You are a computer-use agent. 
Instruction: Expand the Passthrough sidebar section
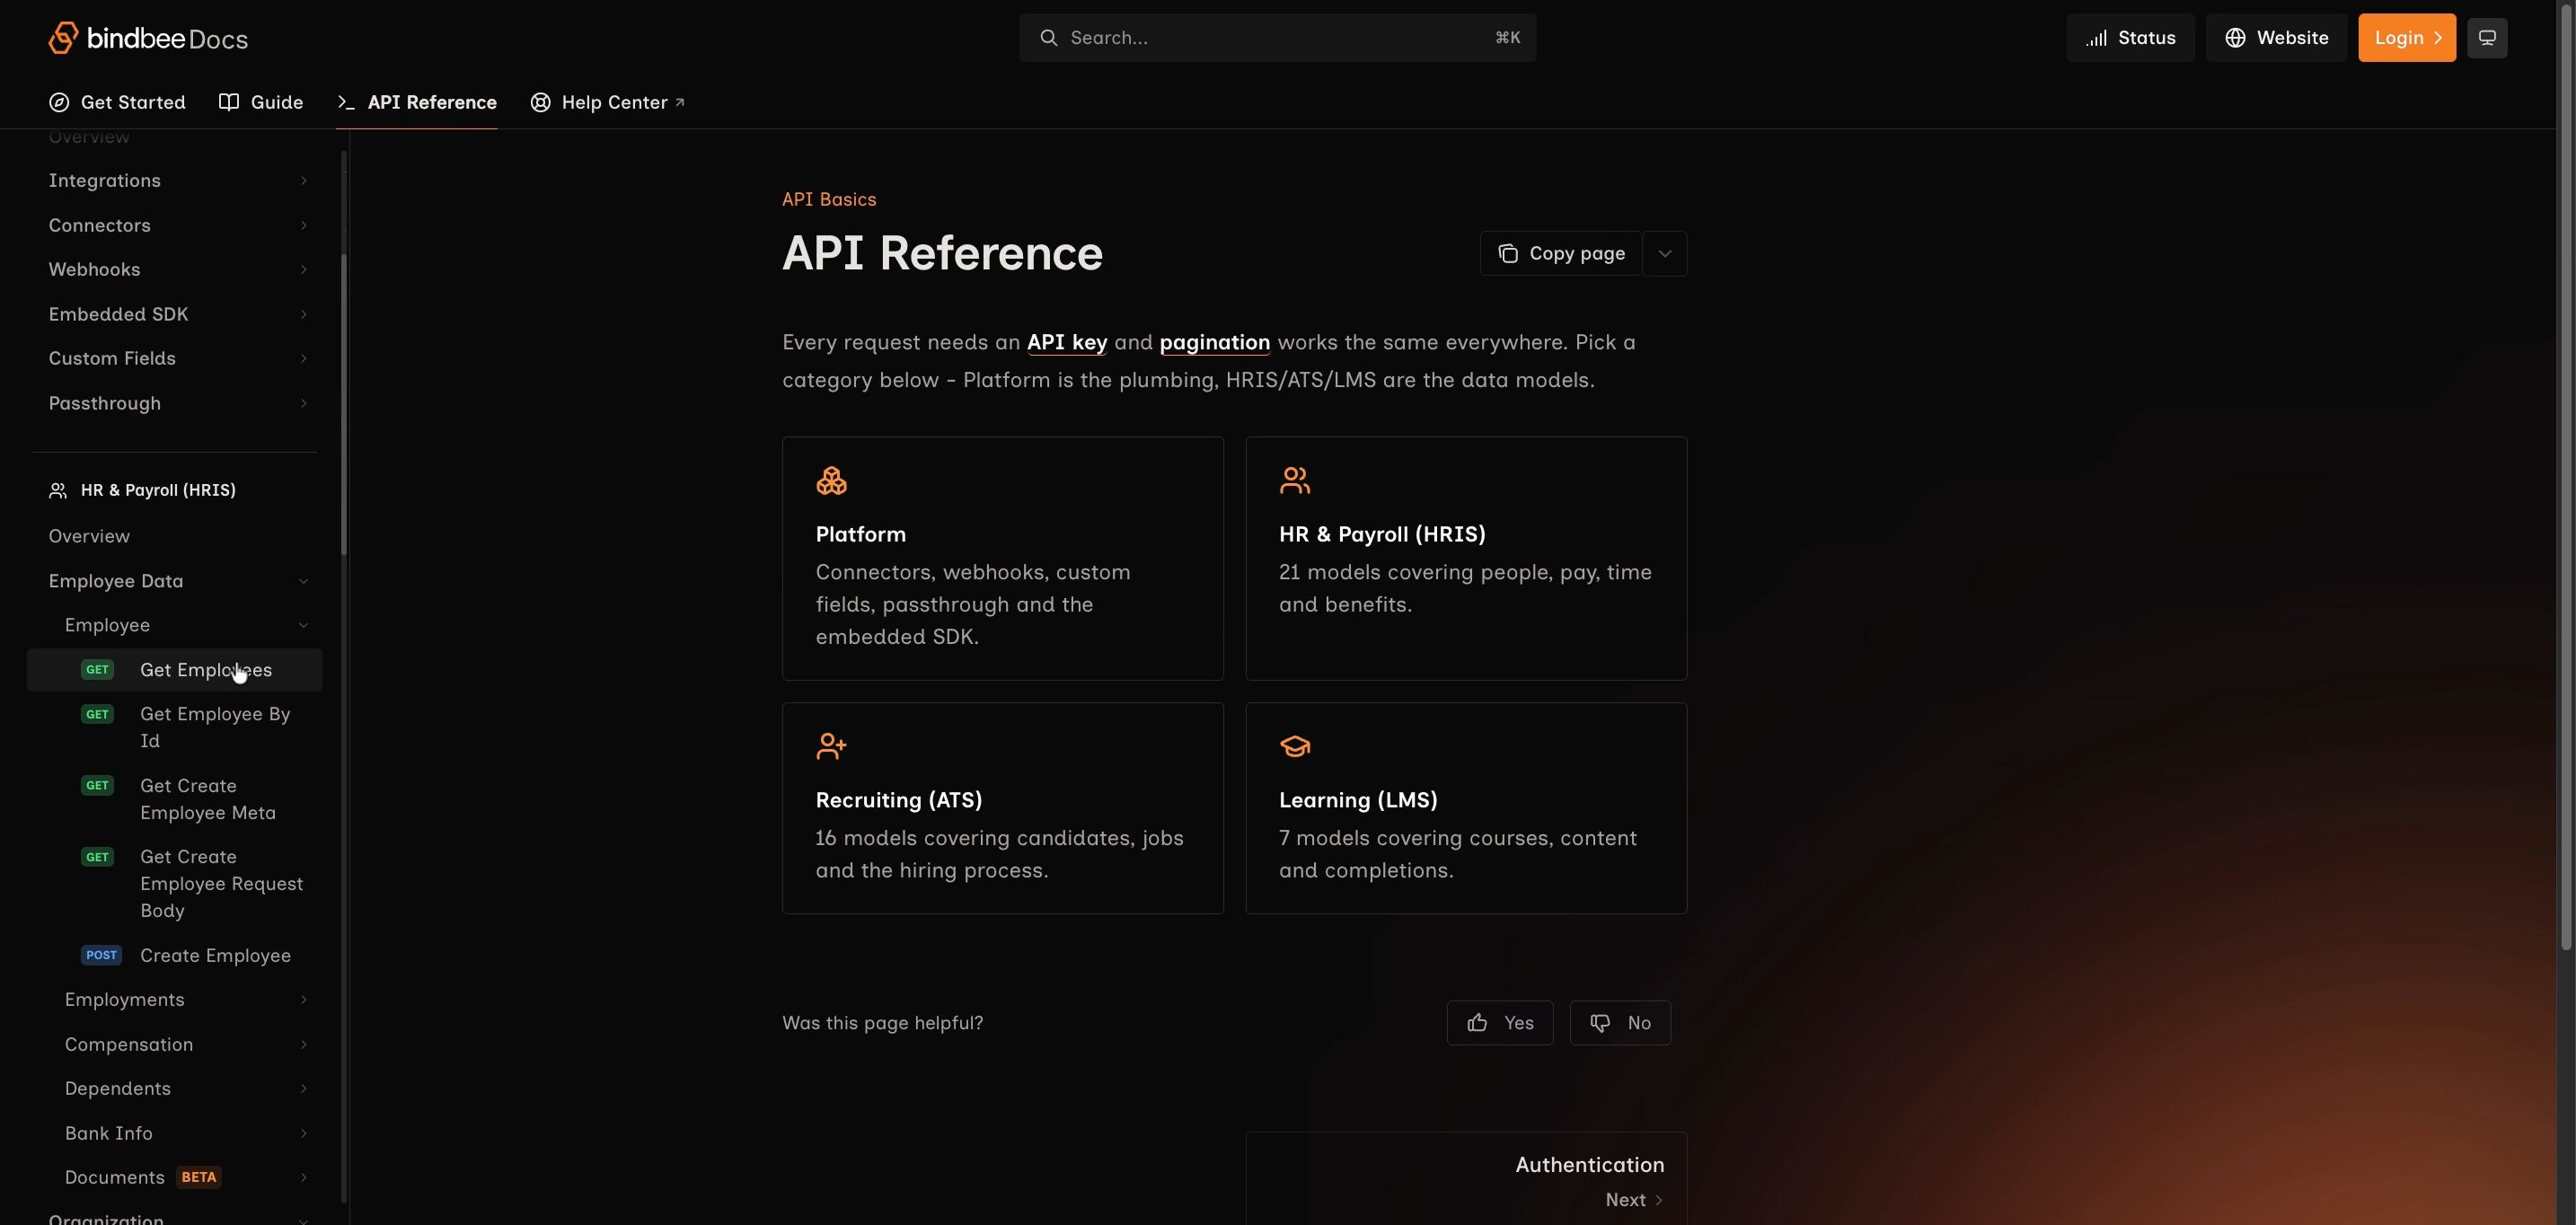point(304,403)
